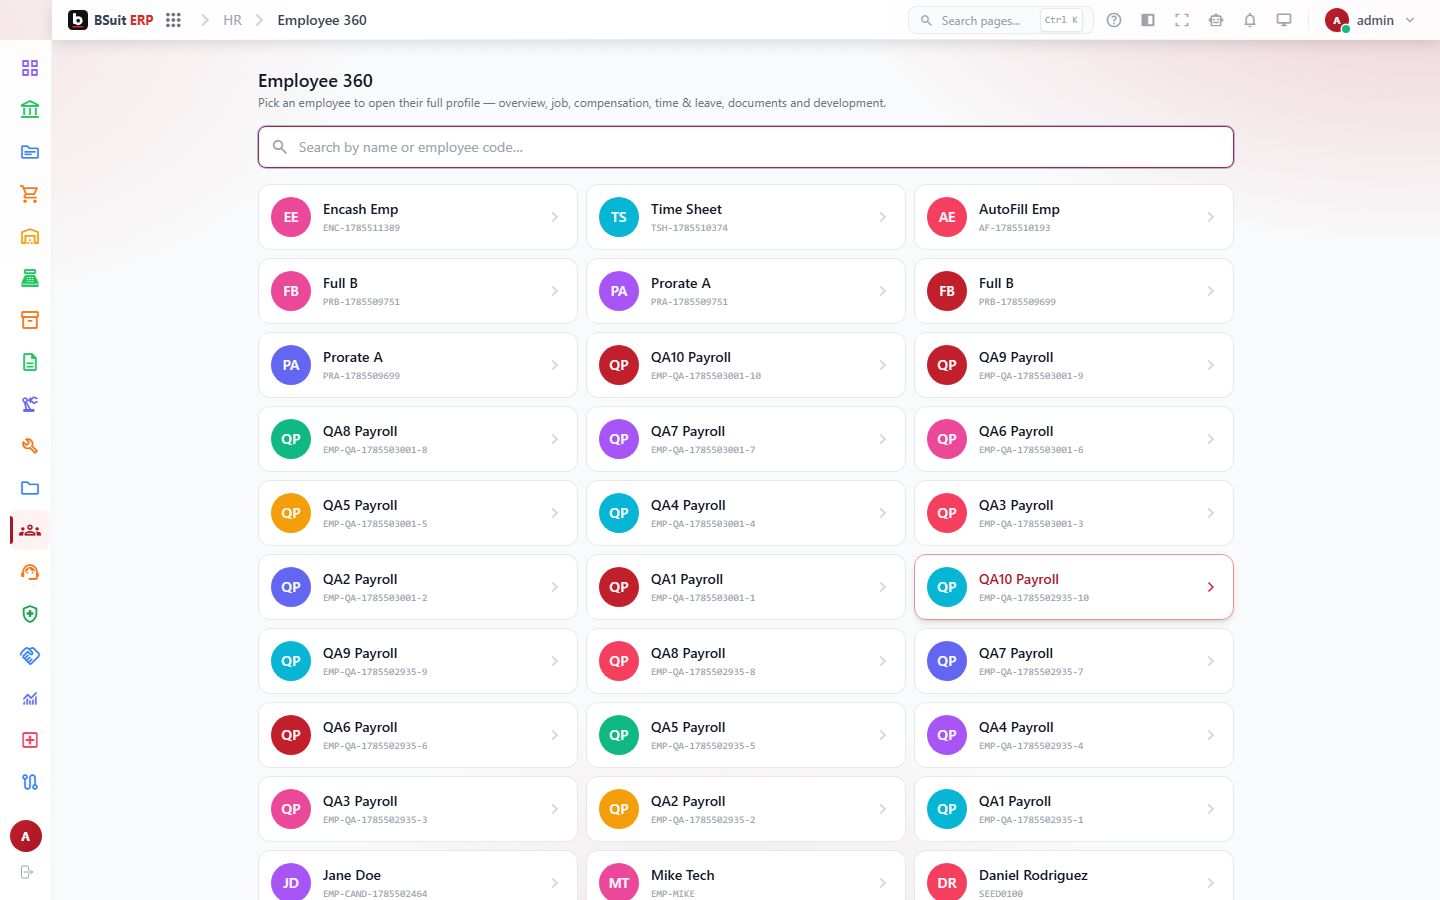
Task: Select QA6 Payroll EMP-QA-1785502935-6
Action: 418,735
